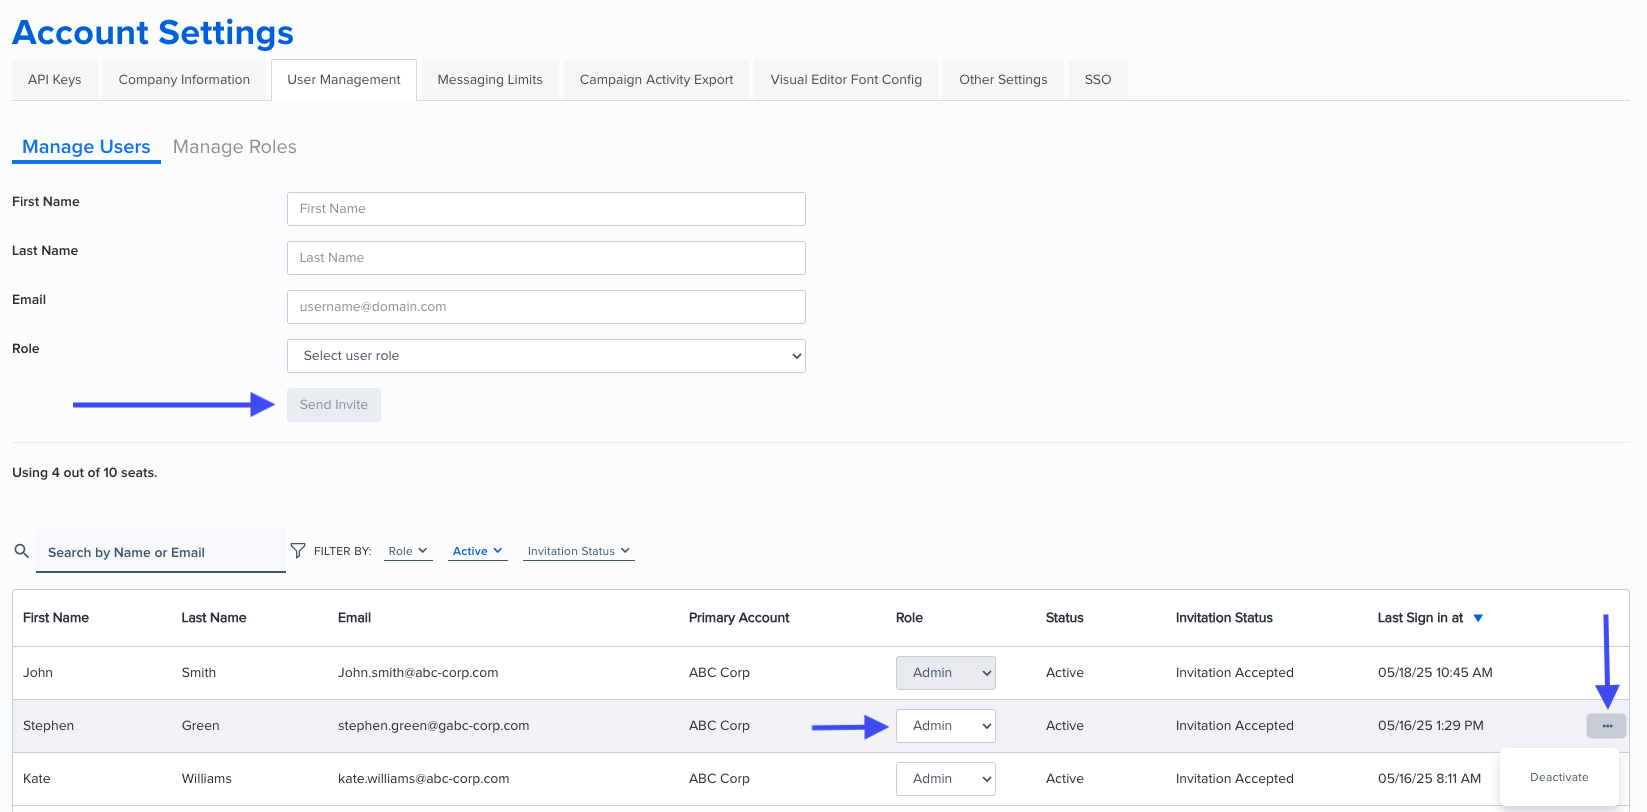Viewport: 1647px width, 812px height.
Task: Select John.smith@abc-corp.com email cell
Action: (x=418, y=673)
